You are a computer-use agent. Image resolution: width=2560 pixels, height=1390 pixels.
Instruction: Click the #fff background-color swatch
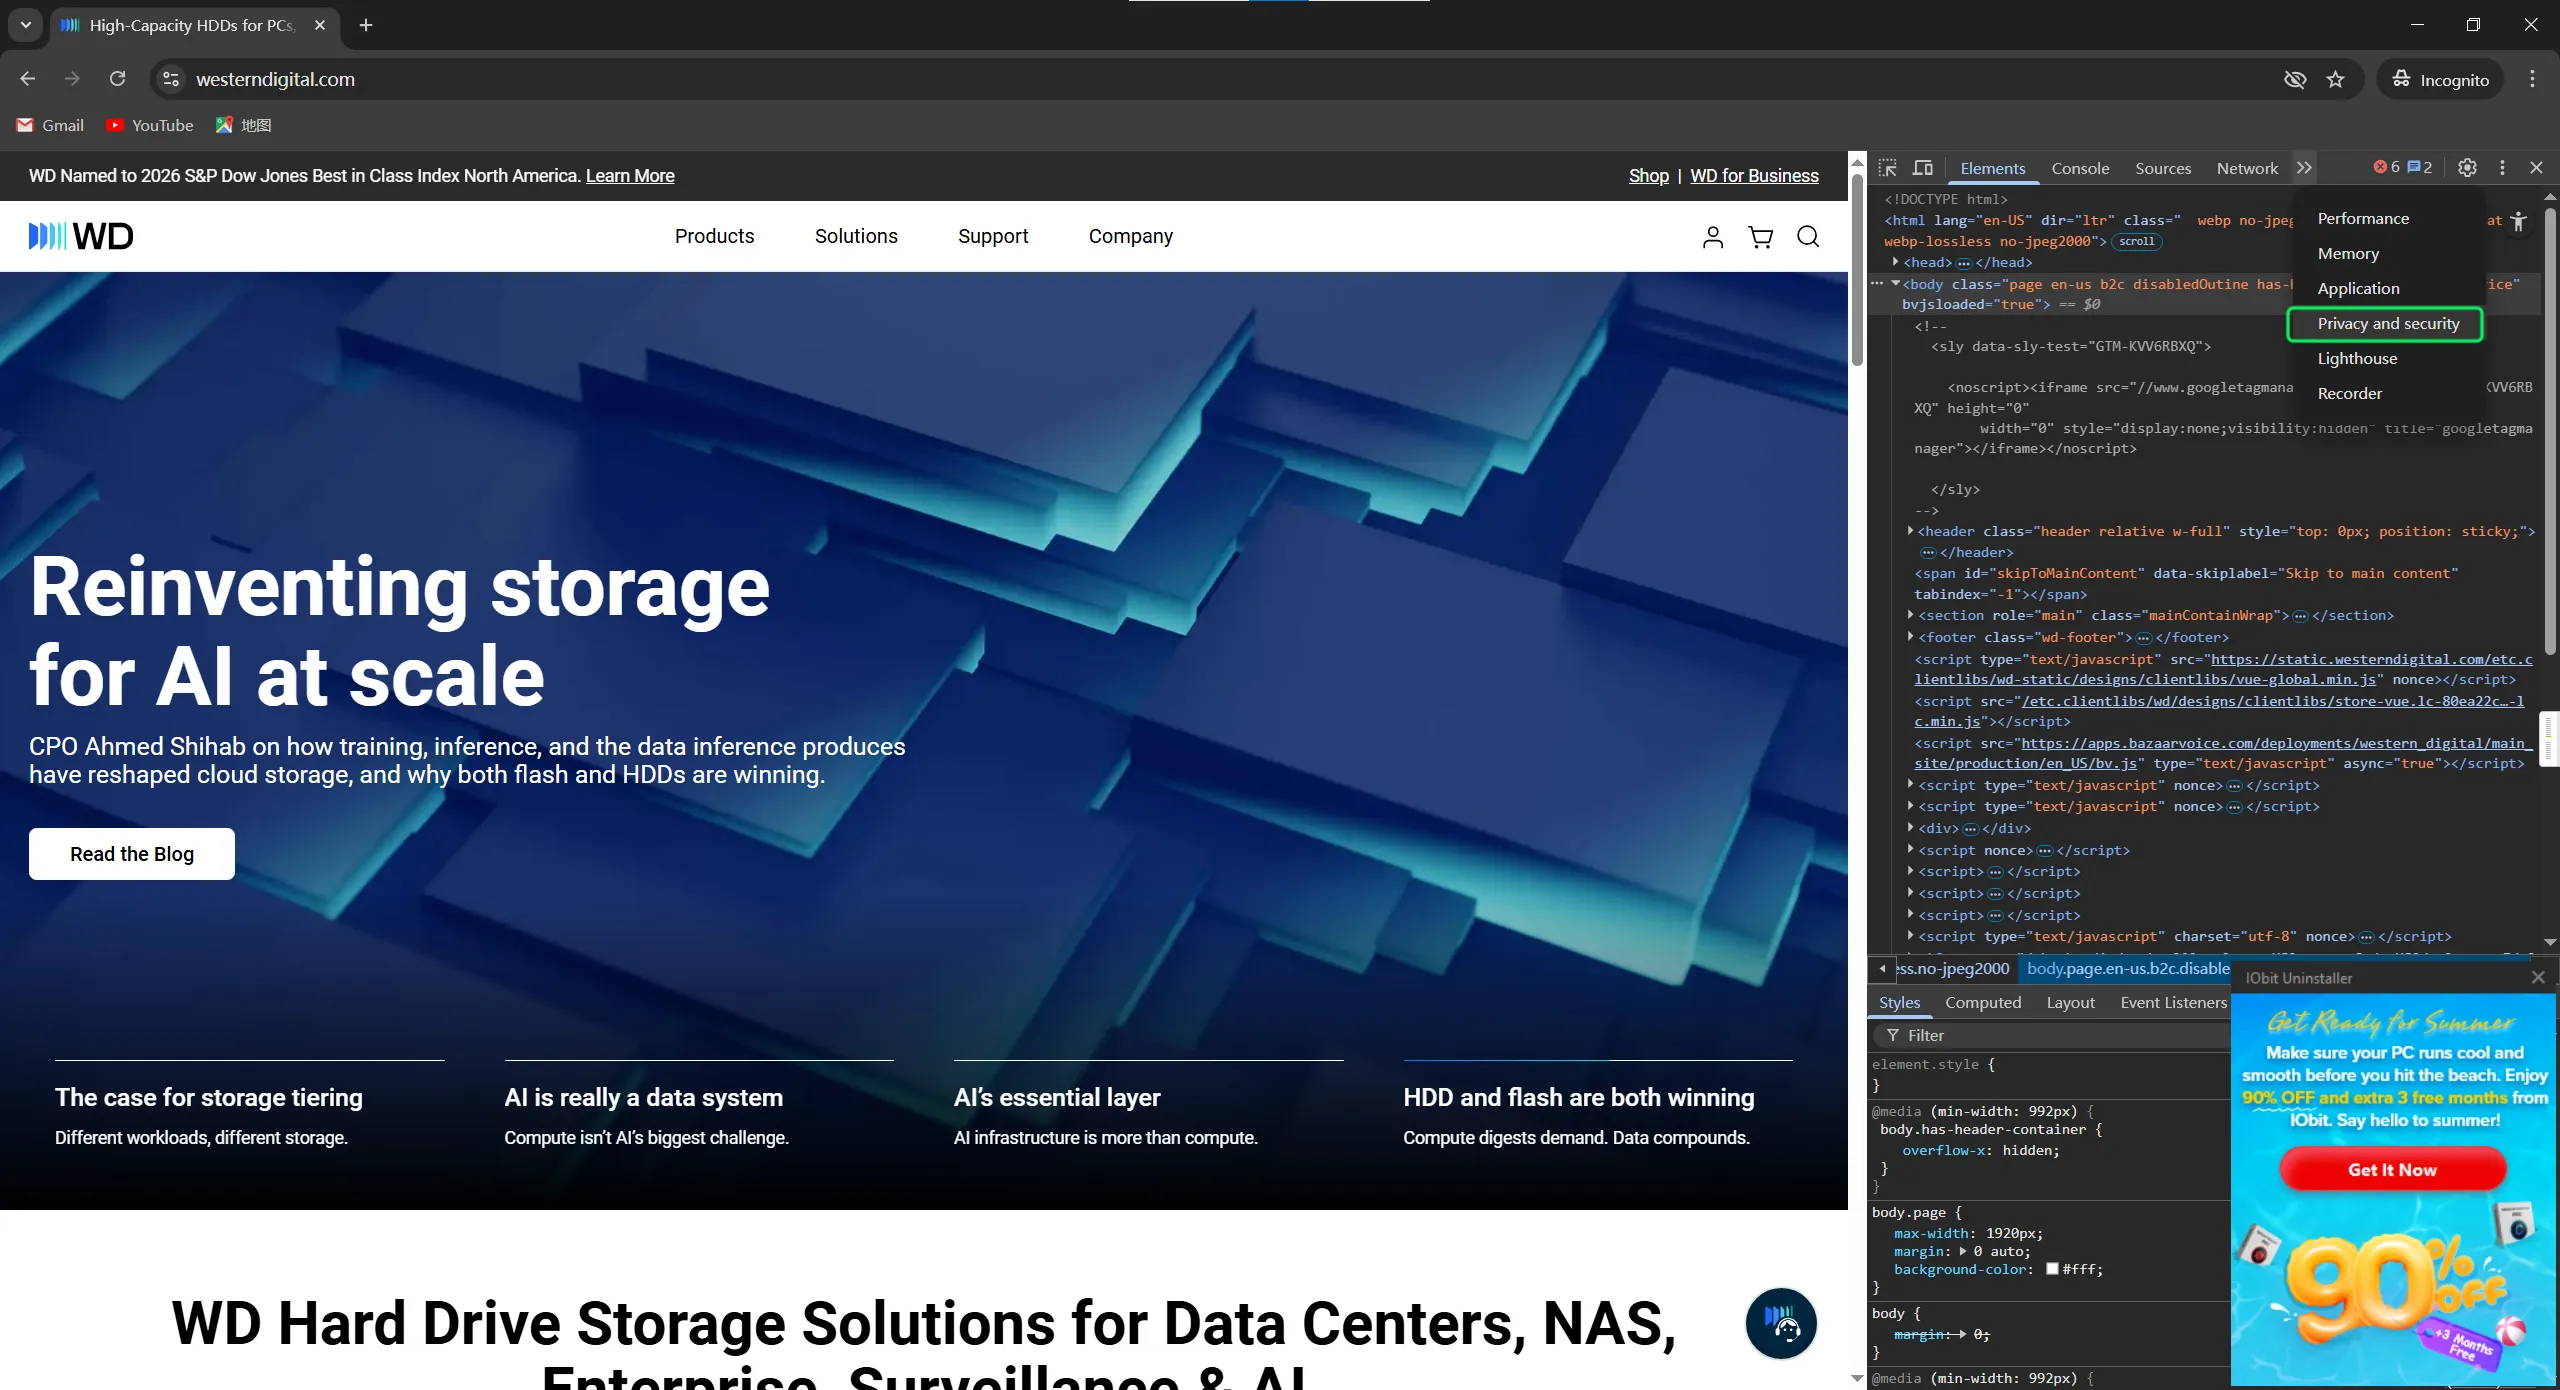pos(2052,1270)
